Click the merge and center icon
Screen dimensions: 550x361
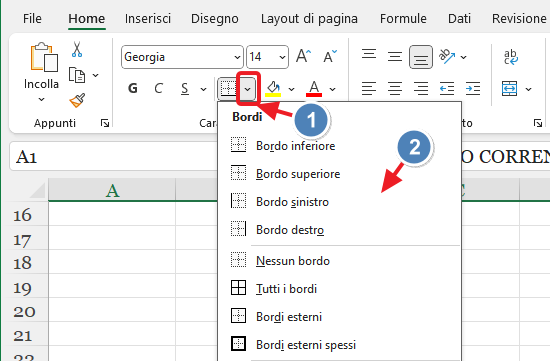pyautogui.click(x=509, y=89)
